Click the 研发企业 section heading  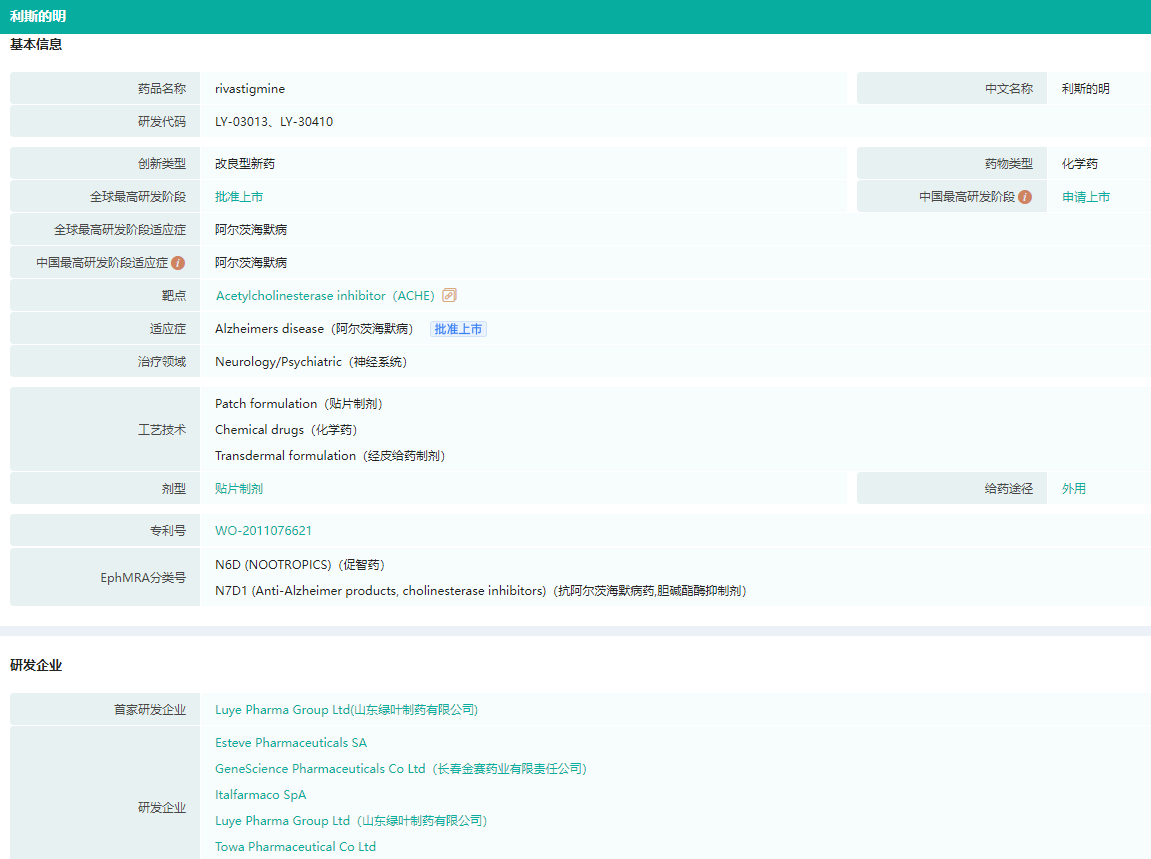coord(36,666)
